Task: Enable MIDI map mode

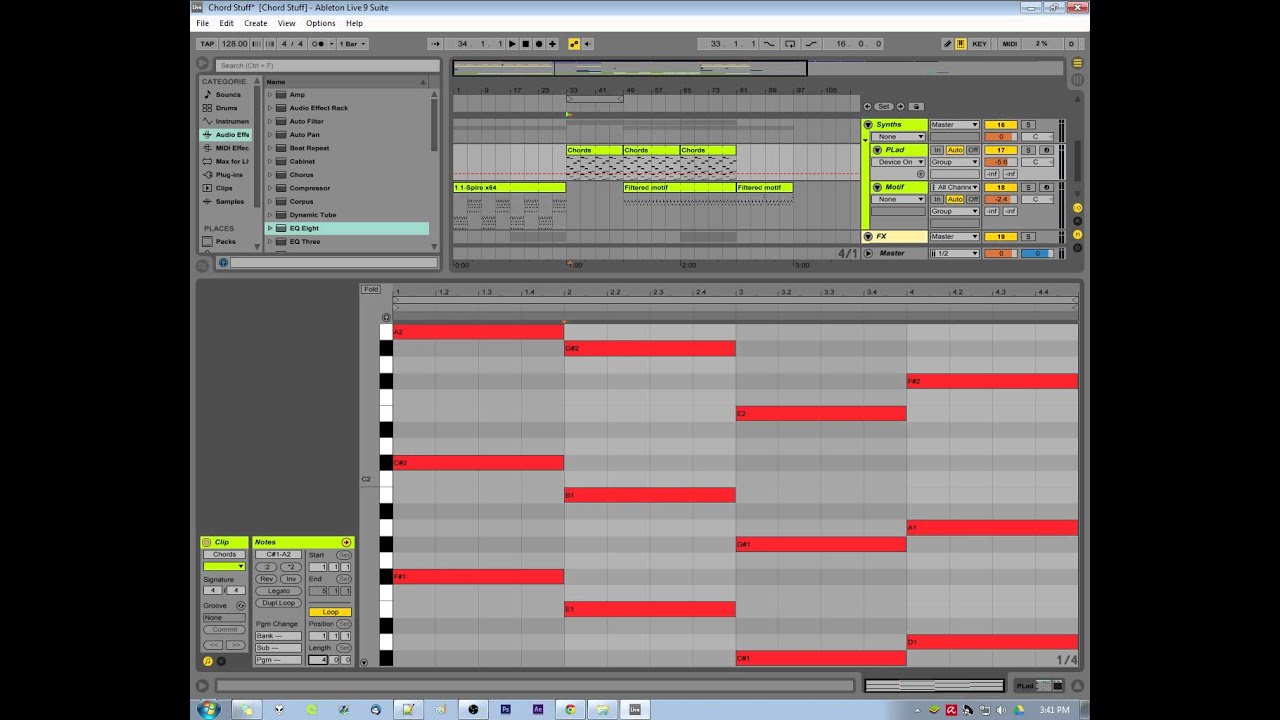Action: tap(1009, 44)
